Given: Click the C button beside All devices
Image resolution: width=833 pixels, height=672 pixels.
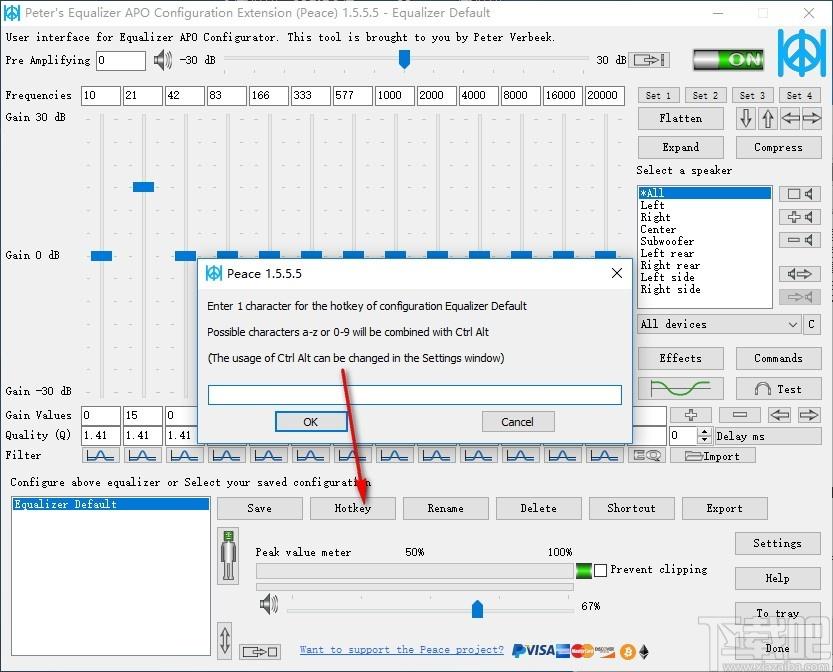Looking at the screenshot, I should [811, 325].
